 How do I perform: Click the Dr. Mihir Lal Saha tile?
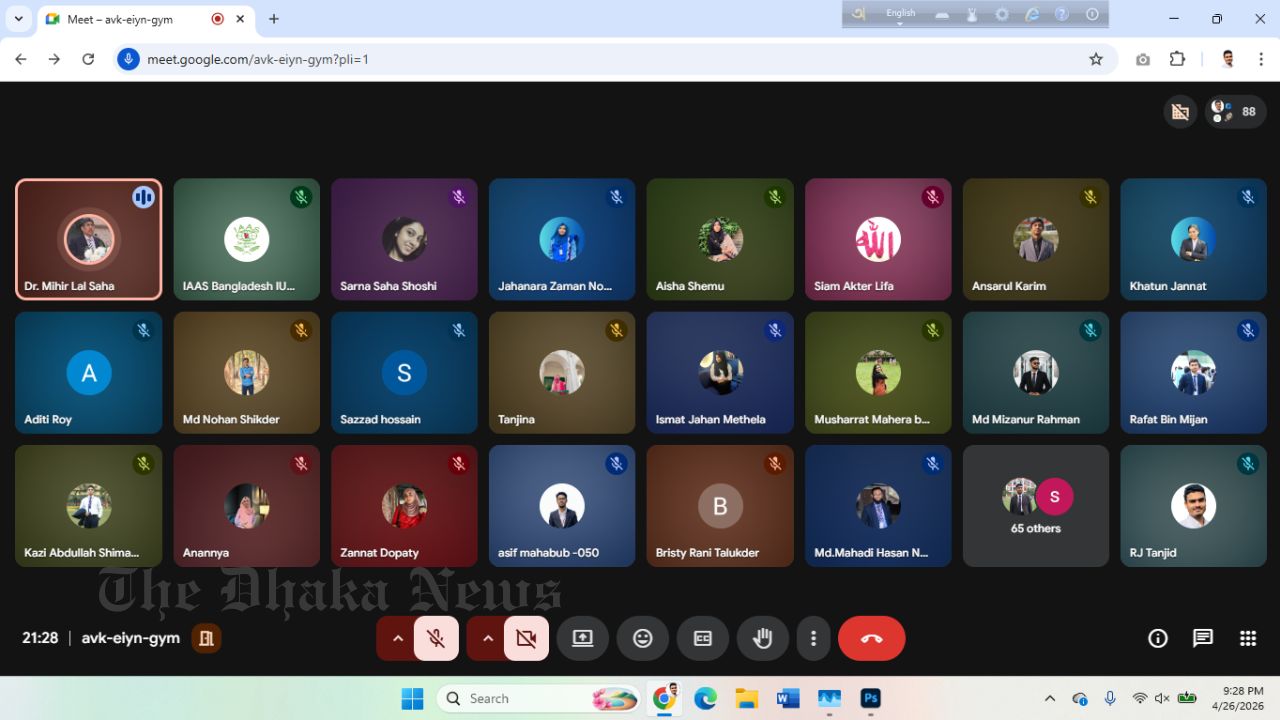[x=89, y=240]
